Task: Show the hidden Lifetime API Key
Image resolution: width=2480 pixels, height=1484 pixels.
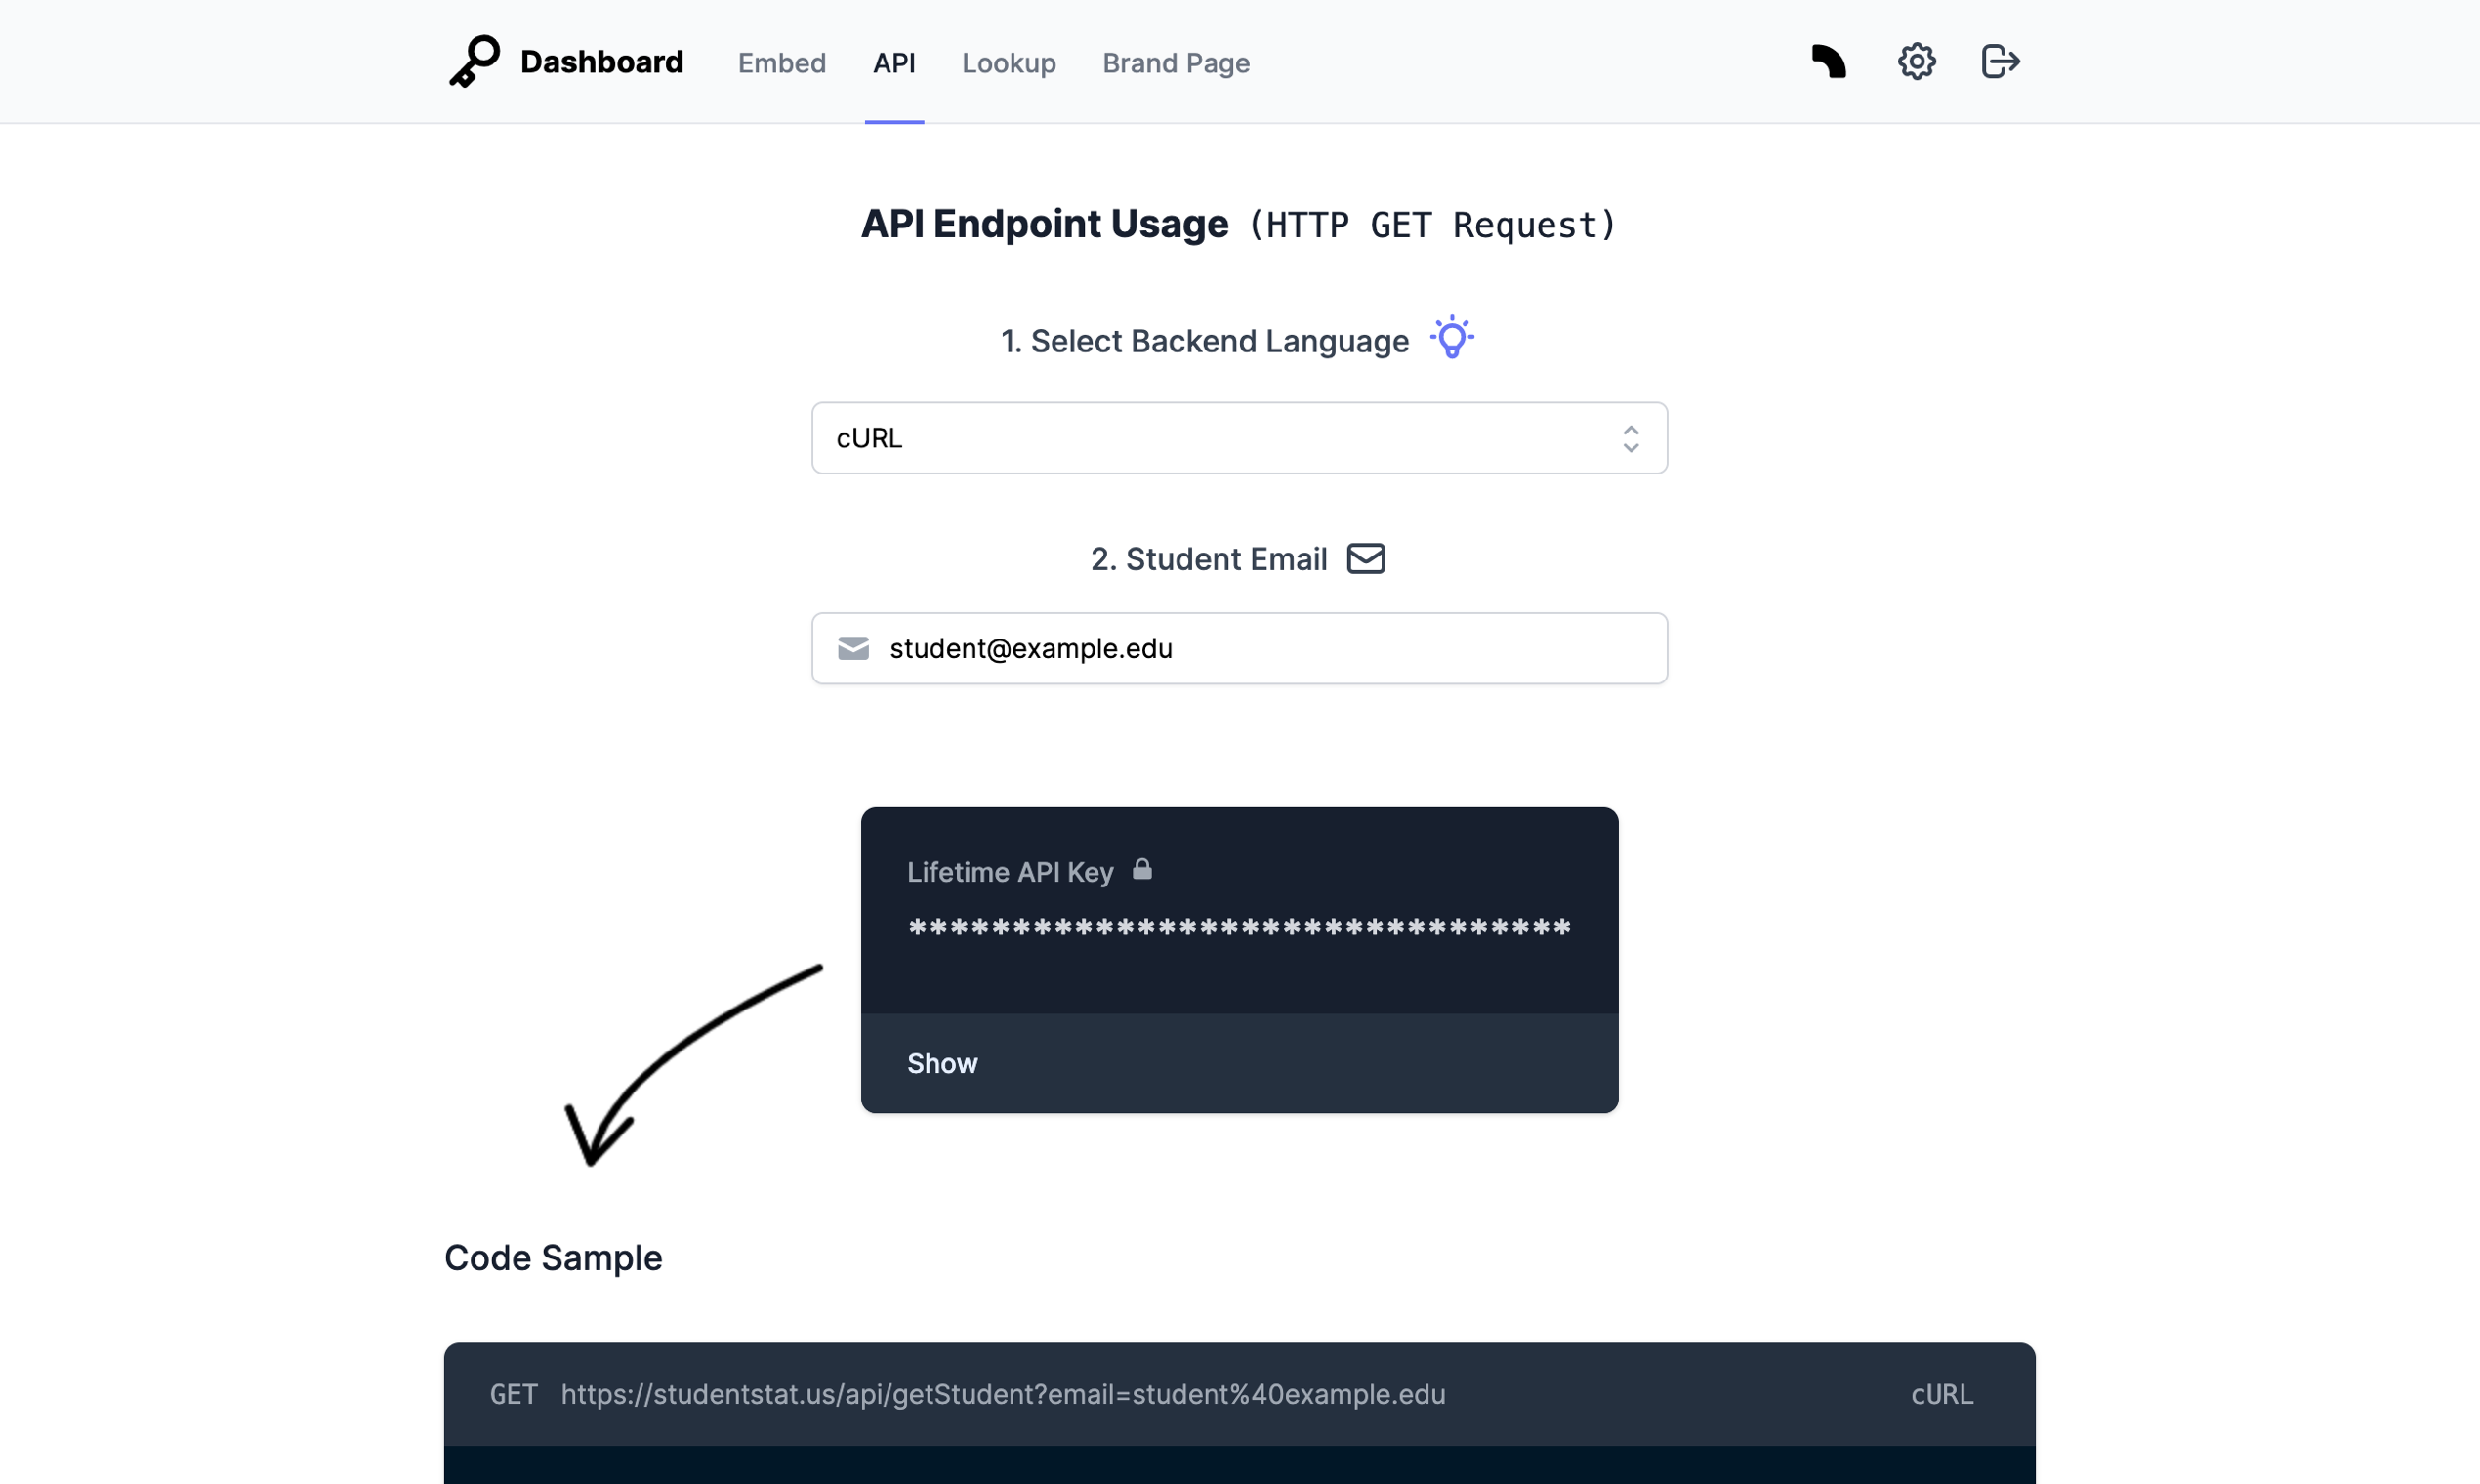Action: 942,1063
